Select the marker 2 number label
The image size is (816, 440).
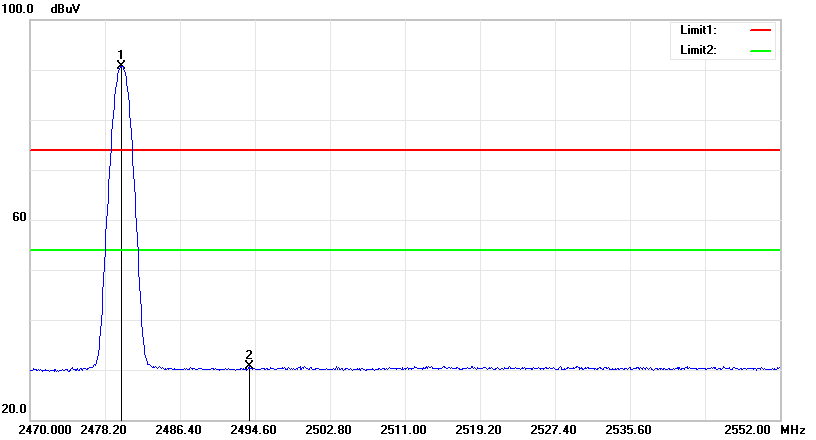click(x=249, y=354)
